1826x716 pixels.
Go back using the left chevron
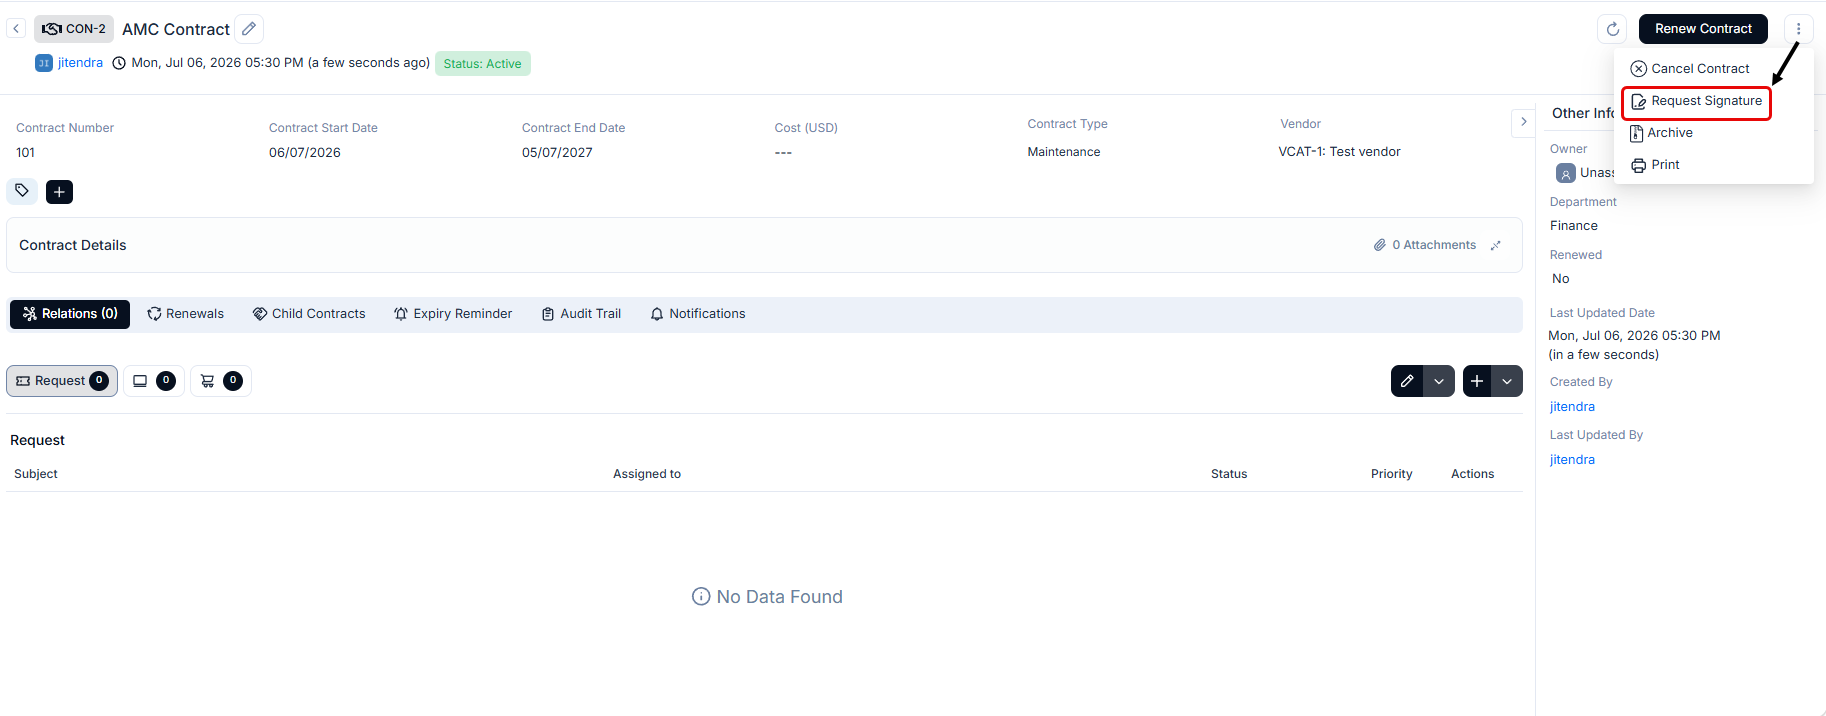tap(16, 29)
